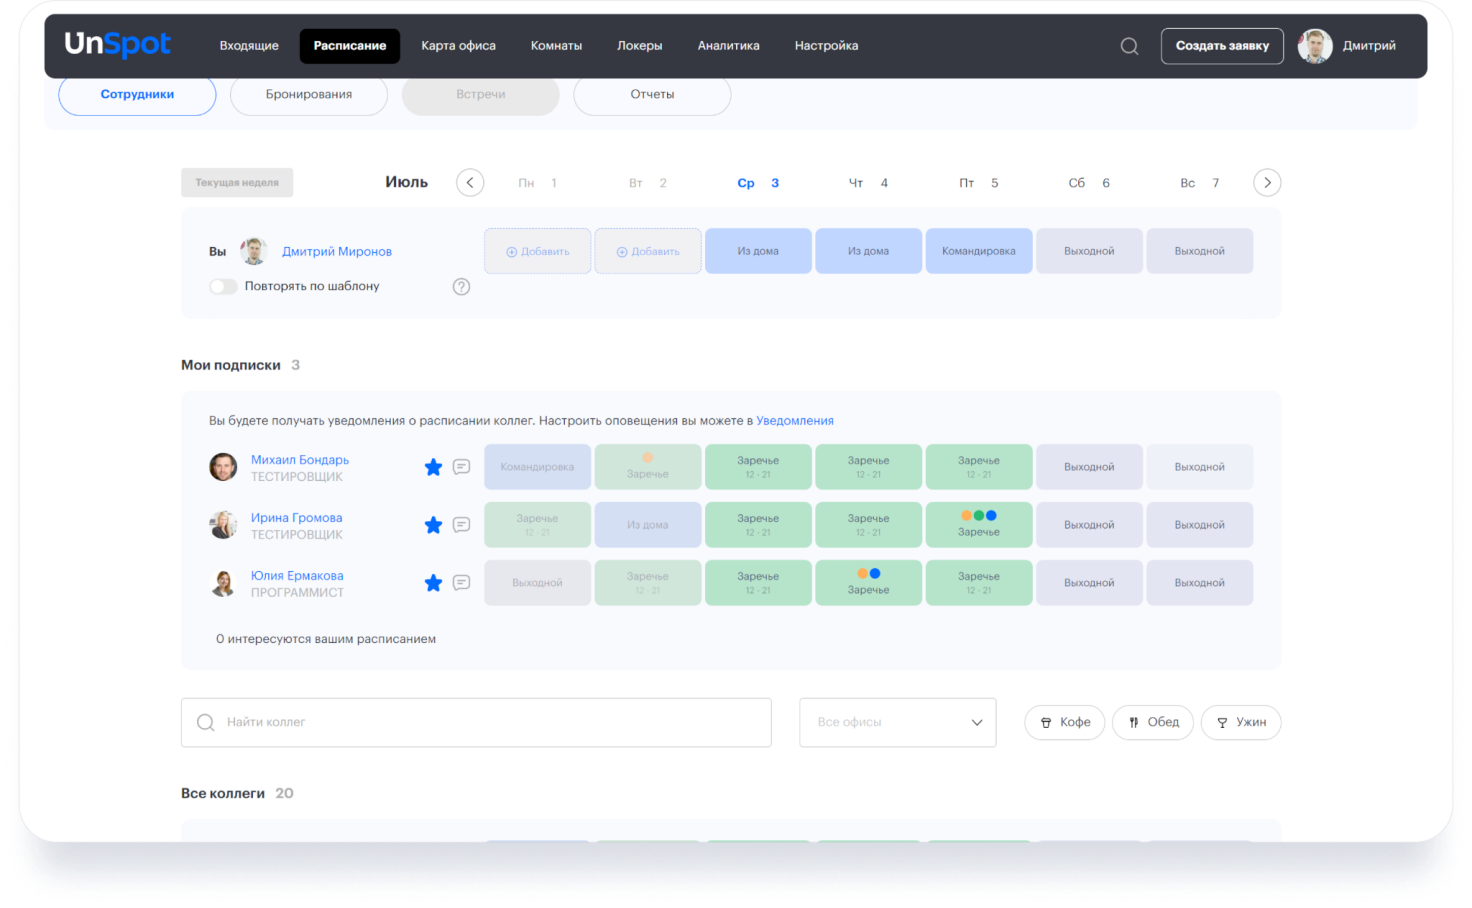Open the Уведомления link
Screen dimensions: 1472x908
point(795,421)
